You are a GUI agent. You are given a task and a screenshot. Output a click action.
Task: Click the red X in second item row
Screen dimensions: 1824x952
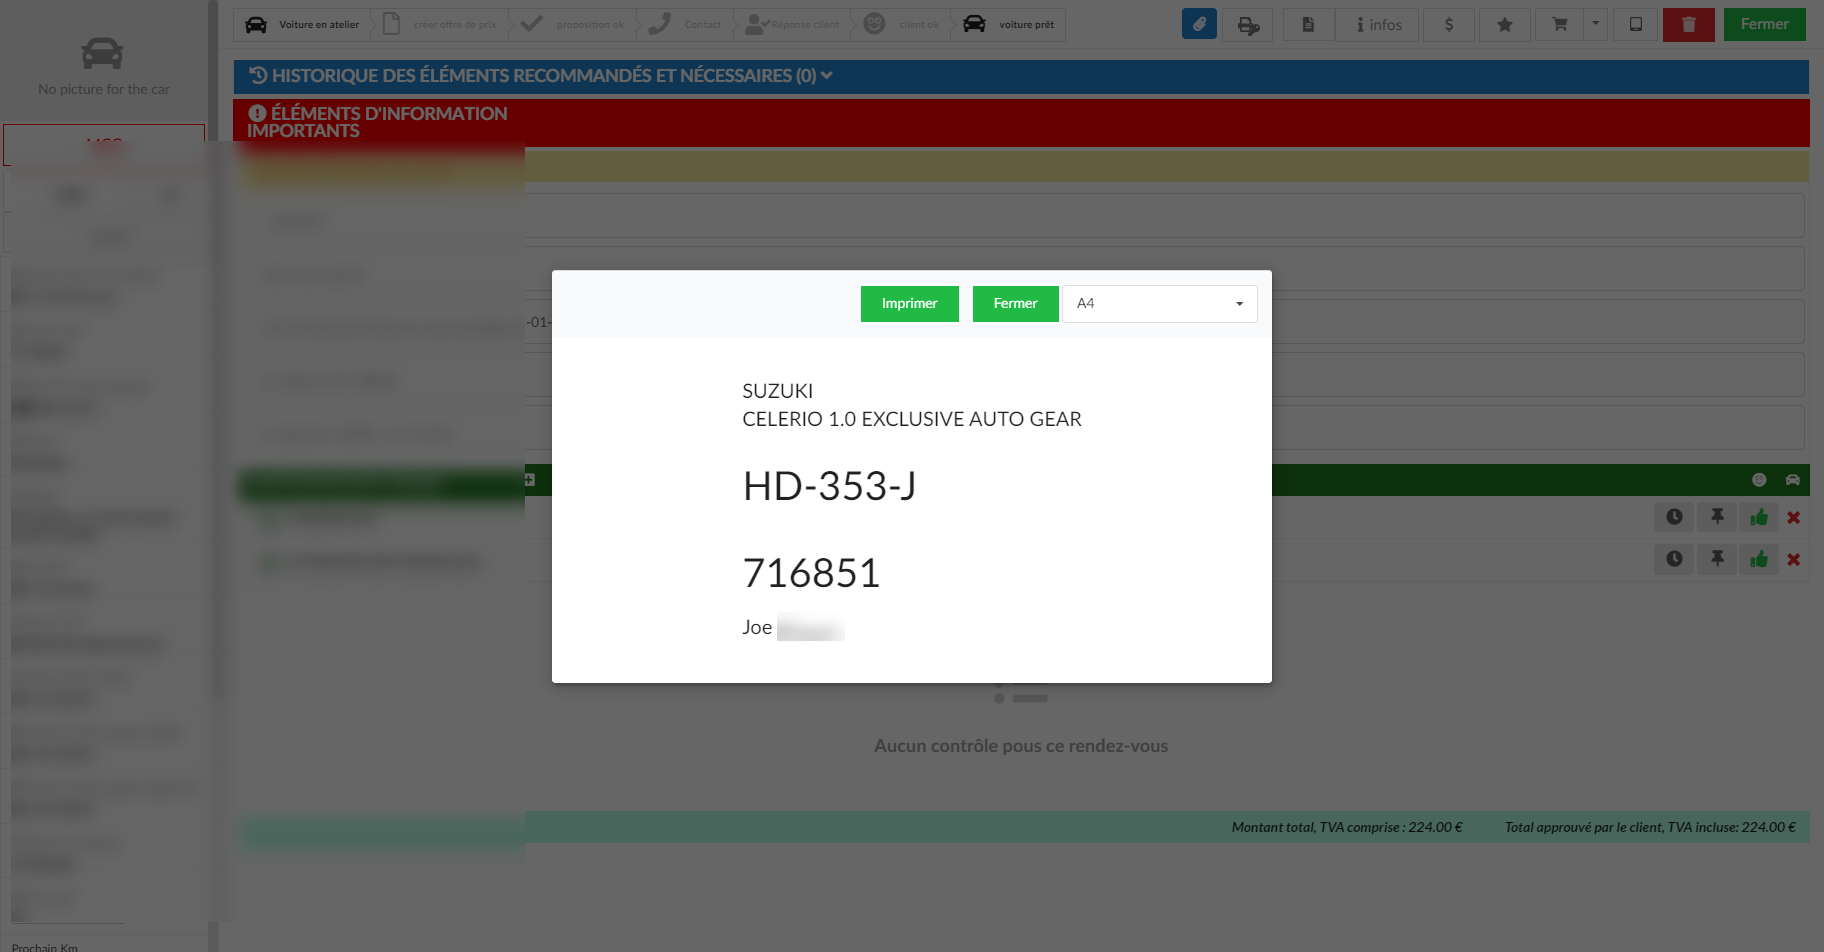pos(1793,560)
